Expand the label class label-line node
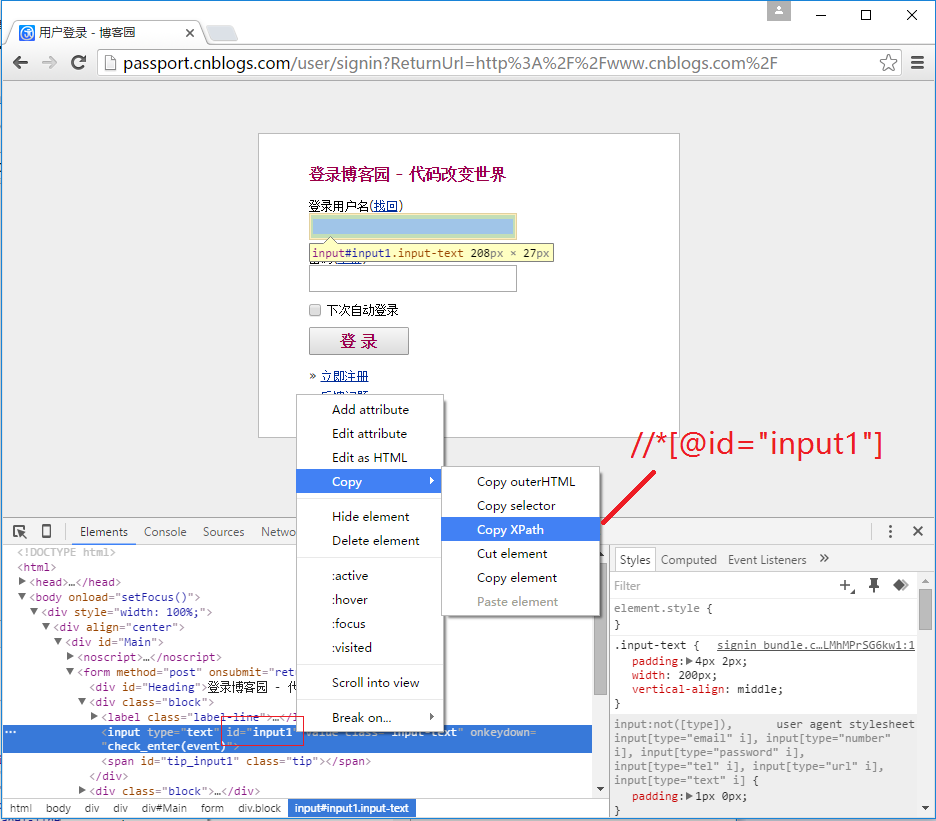936x821 pixels. pyautogui.click(x=94, y=716)
